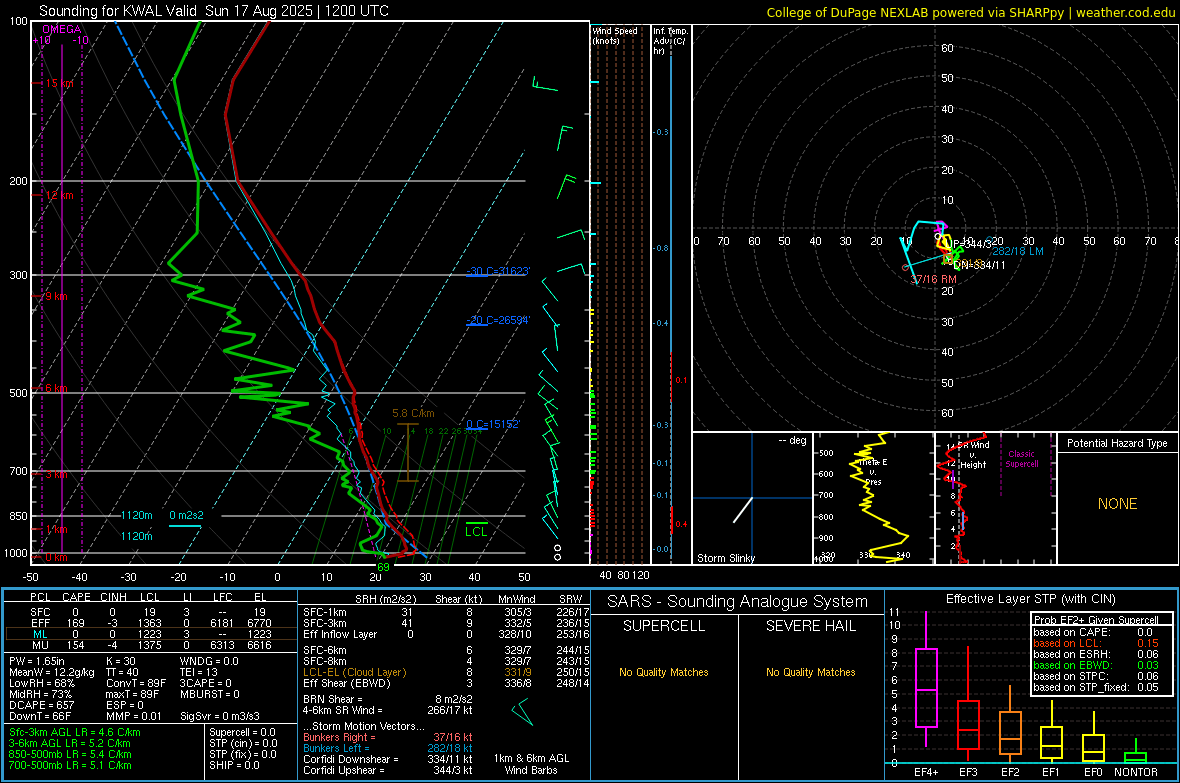
Task: Click the 'SigSvr = 0 m3/s3' value
Action: coord(220,716)
